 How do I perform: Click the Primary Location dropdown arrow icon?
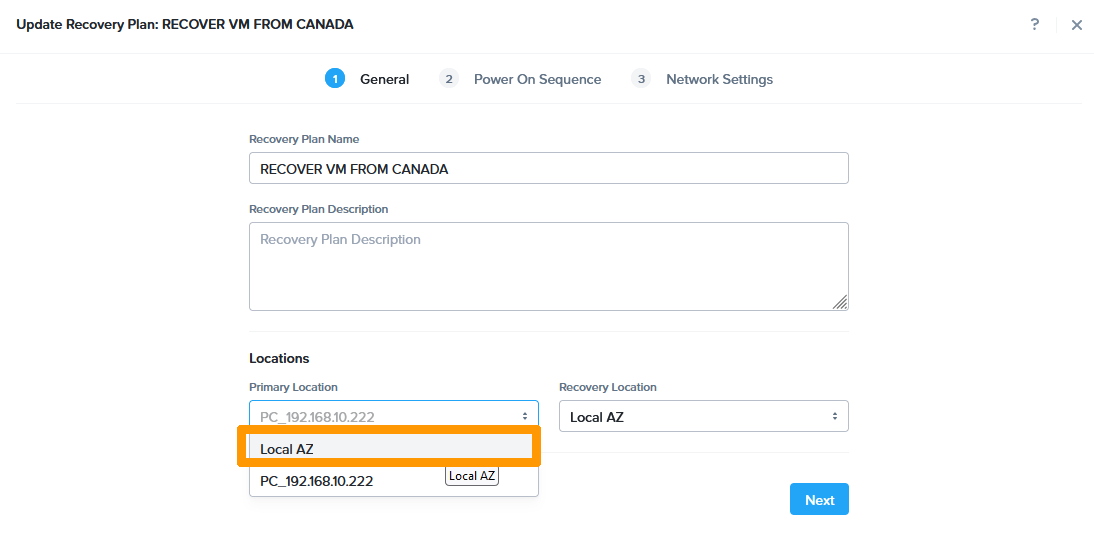[524, 416]
